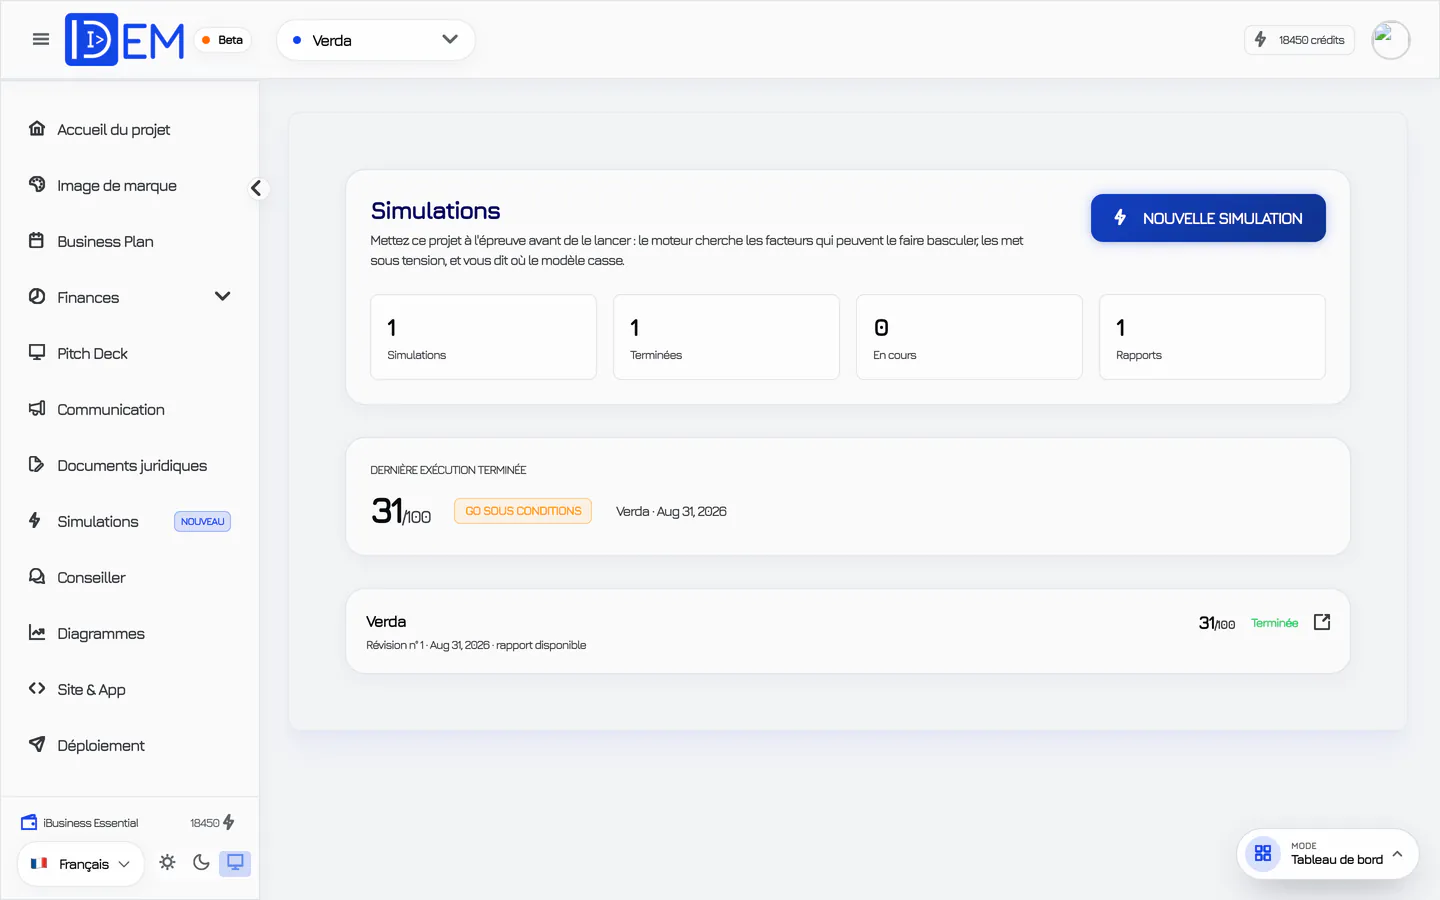The height and width of the screenshot is (900, 1440).
Task: Switch to dark theme moon icon
Action: tap(201, 862)
